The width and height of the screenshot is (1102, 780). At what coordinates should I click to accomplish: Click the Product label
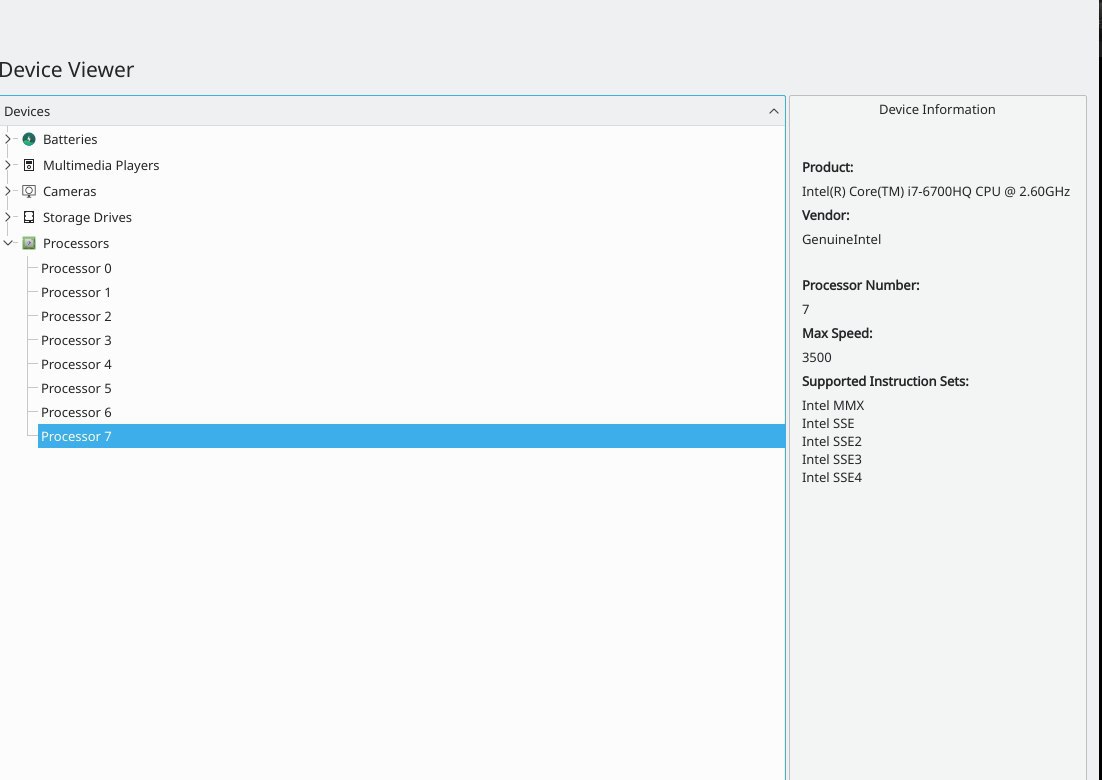pos(827,167)
